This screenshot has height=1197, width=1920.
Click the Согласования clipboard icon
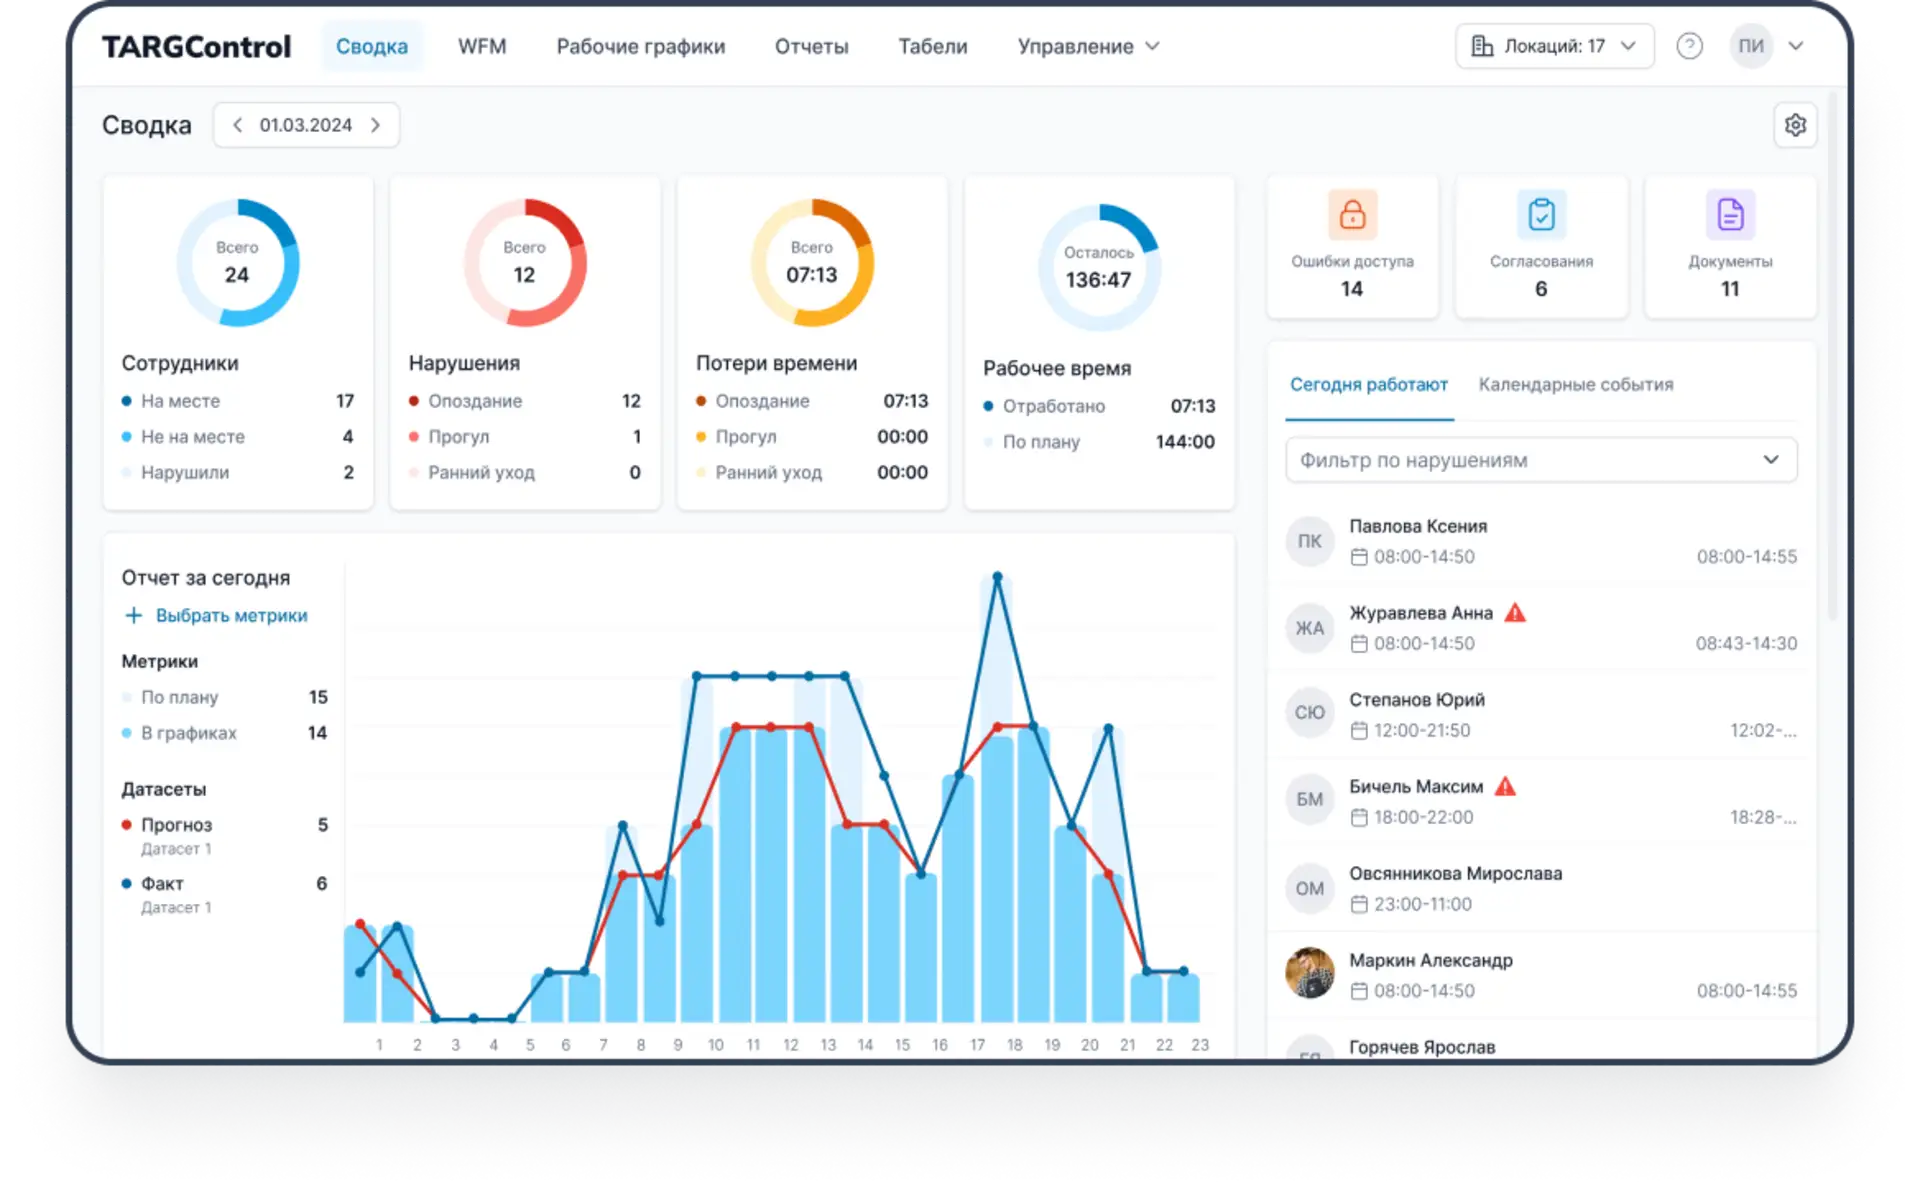pyautogui.click(x=1541, y=214)
